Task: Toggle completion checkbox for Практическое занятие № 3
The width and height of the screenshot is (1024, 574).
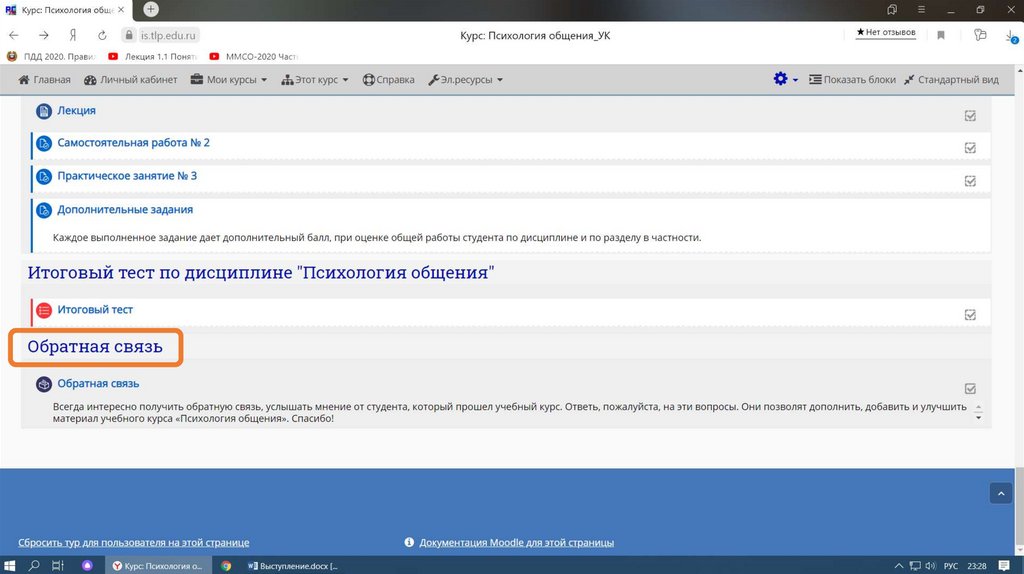Action: click(x=970, y=181)
